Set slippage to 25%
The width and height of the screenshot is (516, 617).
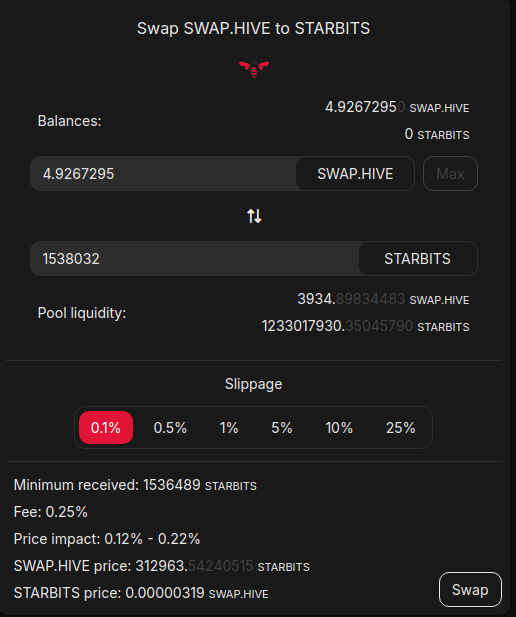[401, 428]
